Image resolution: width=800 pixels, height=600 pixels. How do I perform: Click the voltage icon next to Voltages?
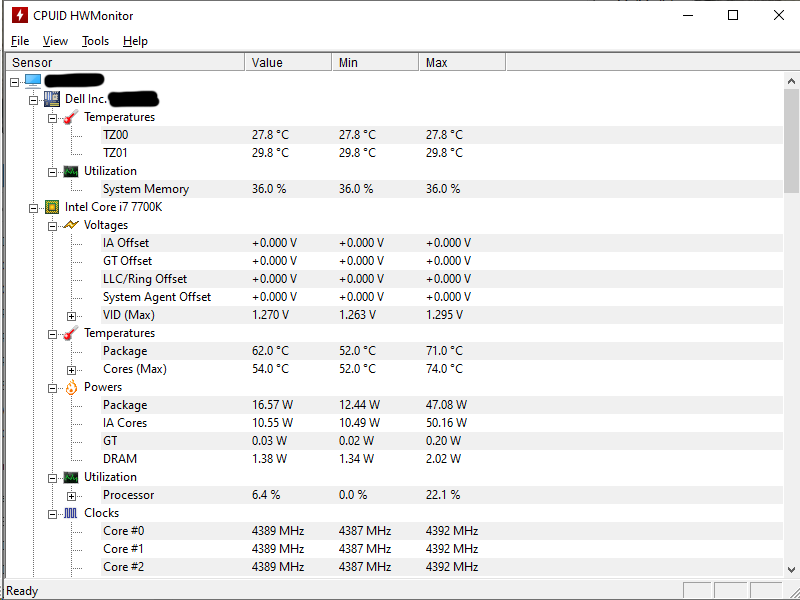tap(70, 225)
